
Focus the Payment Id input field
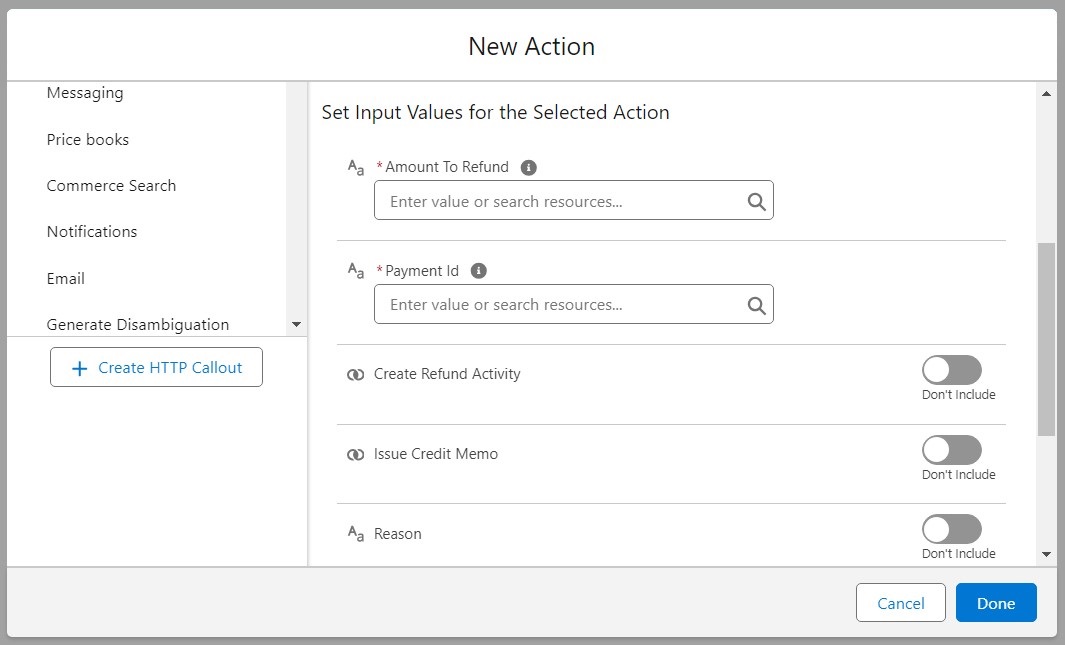(560, 305)
